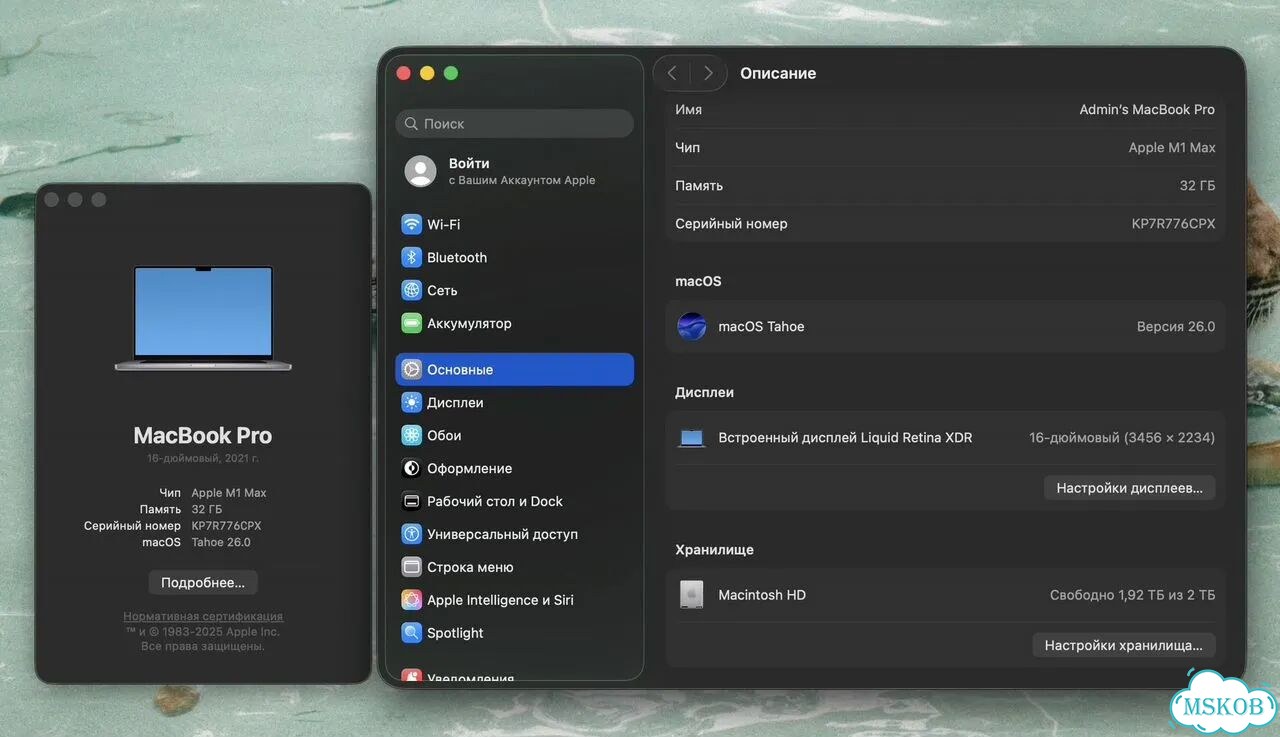
Task: Click the flower icon beside Обои
Action: pyautogui.click(x=411, y=435)
